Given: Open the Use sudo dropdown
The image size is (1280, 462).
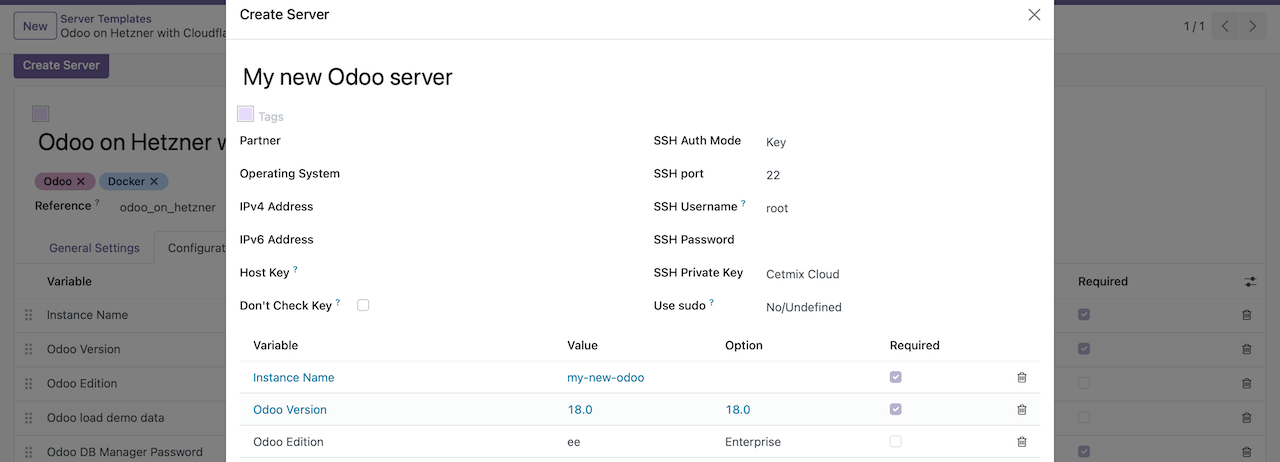Looking at the screenshot, I should tap(900, 307).
